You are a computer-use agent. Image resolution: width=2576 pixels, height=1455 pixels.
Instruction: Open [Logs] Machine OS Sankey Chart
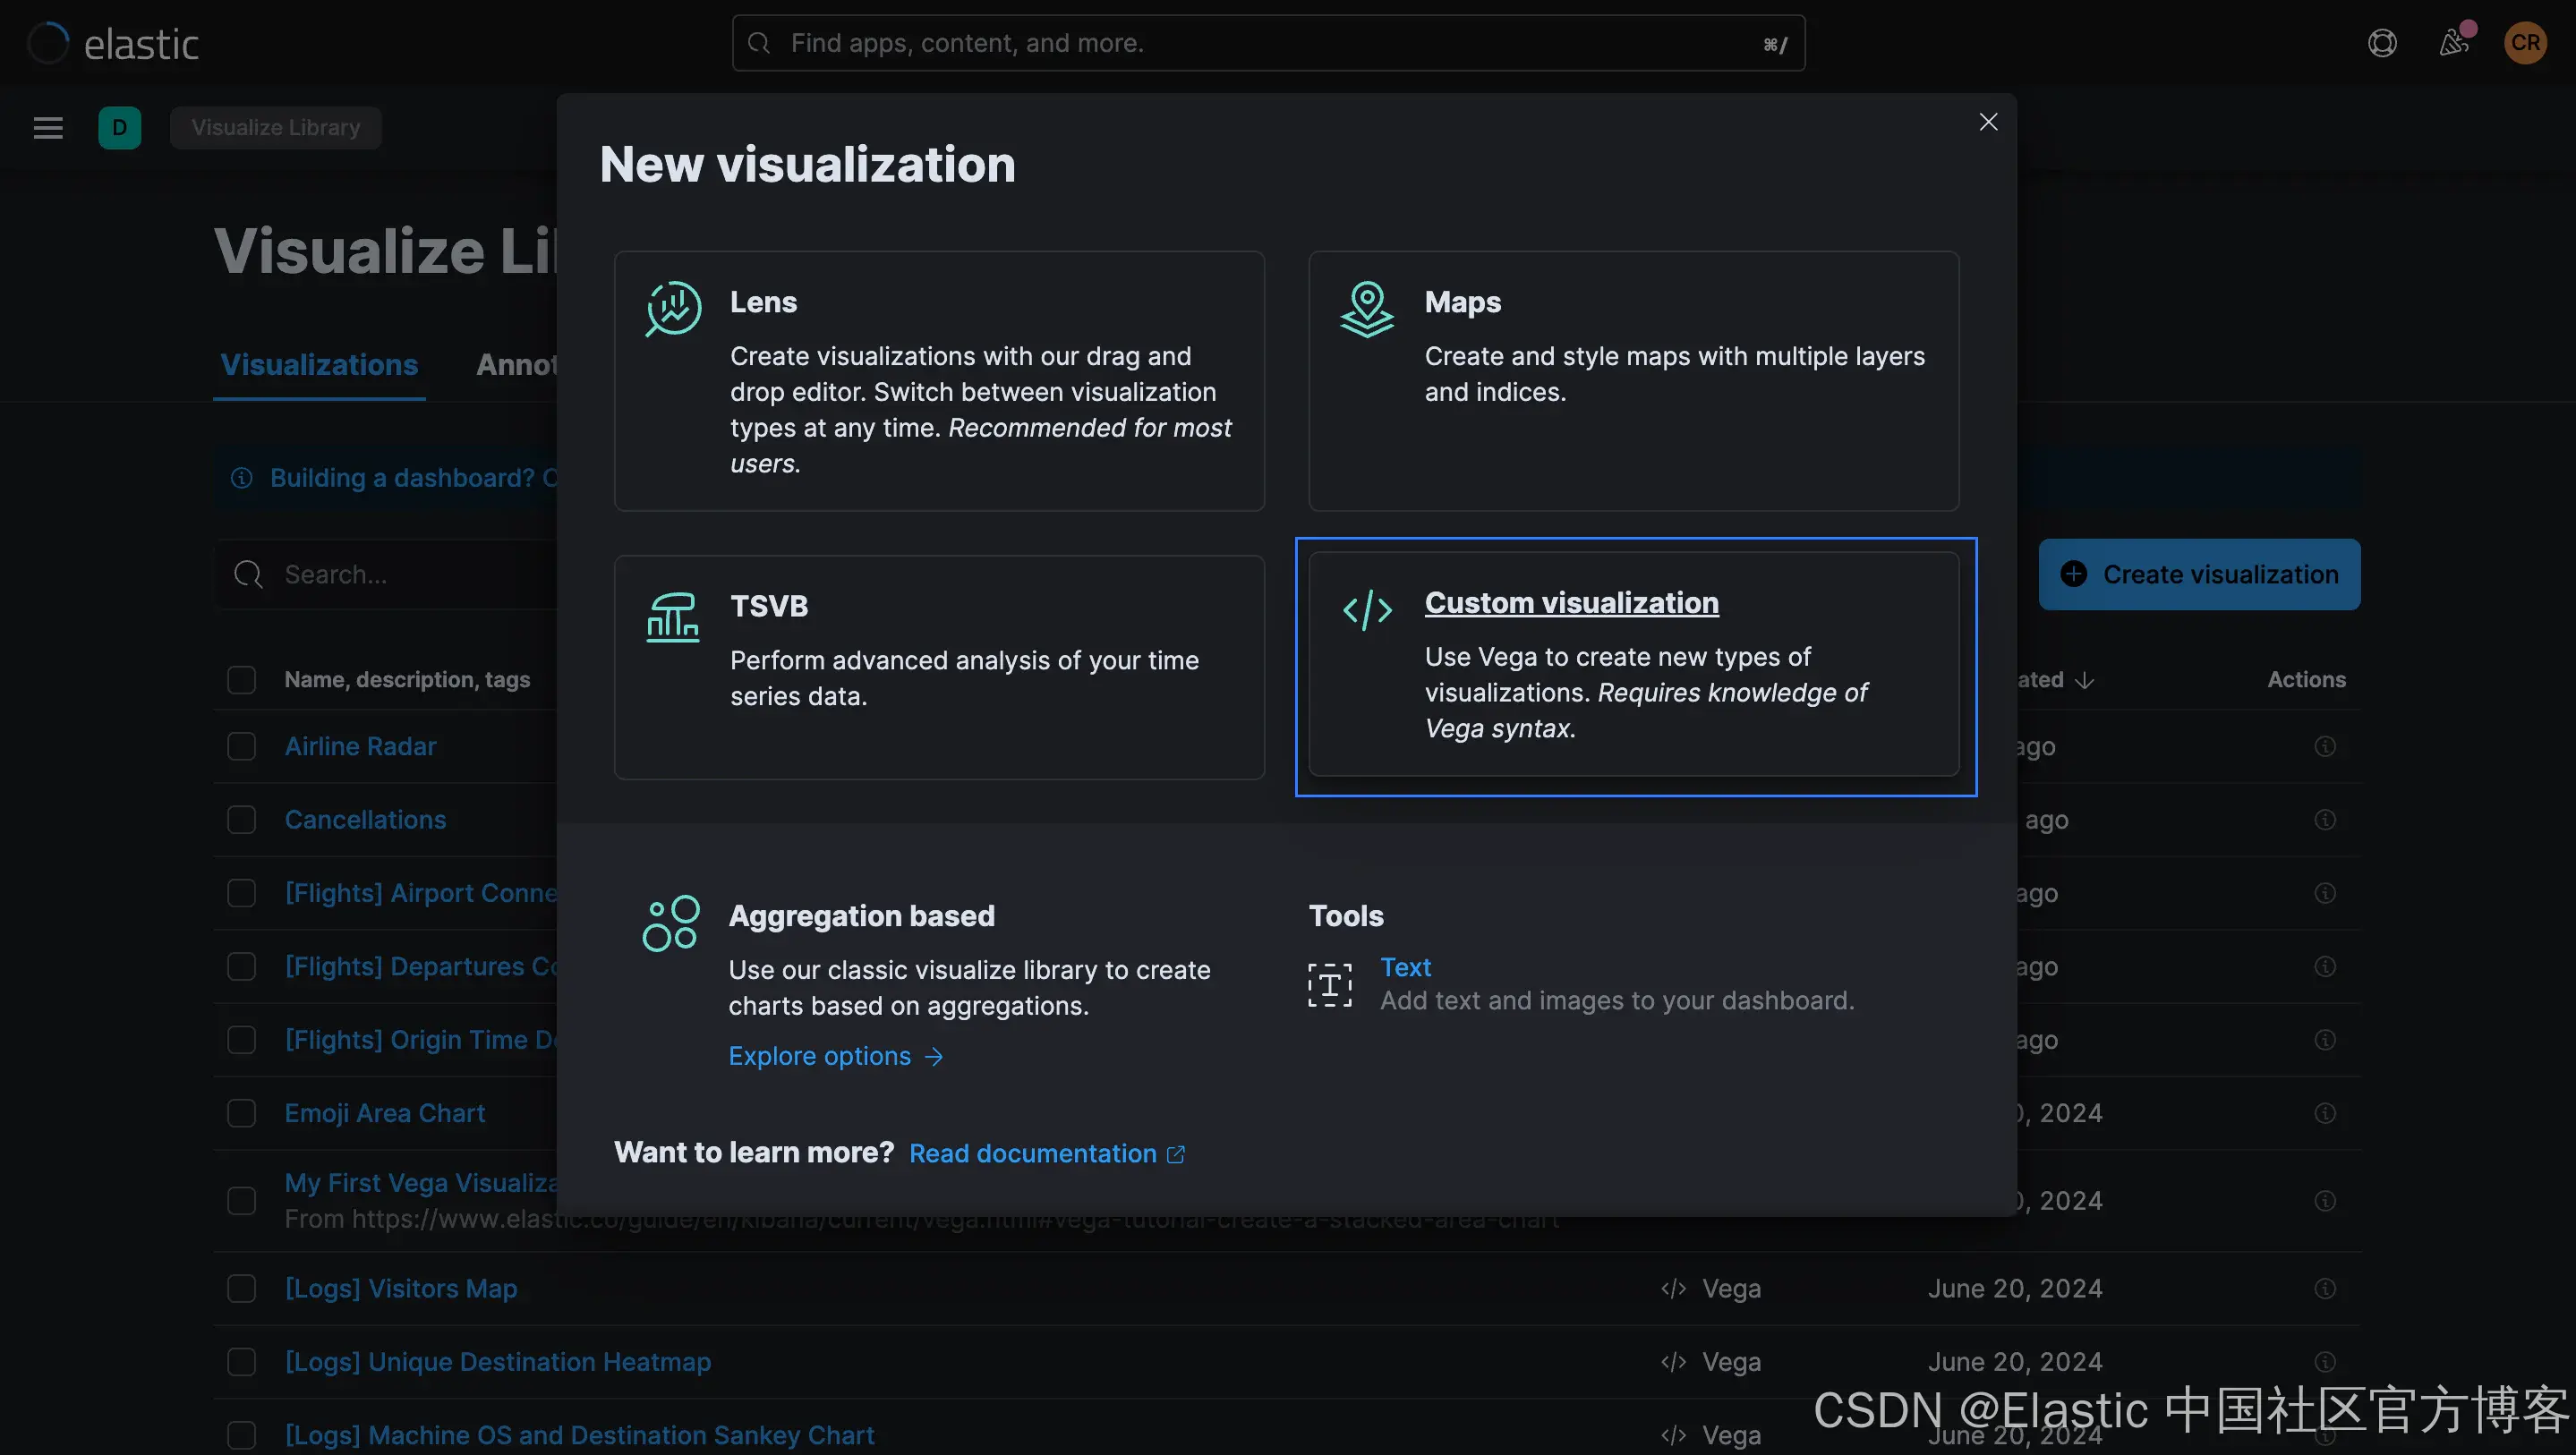click(x=579, y=1435)
